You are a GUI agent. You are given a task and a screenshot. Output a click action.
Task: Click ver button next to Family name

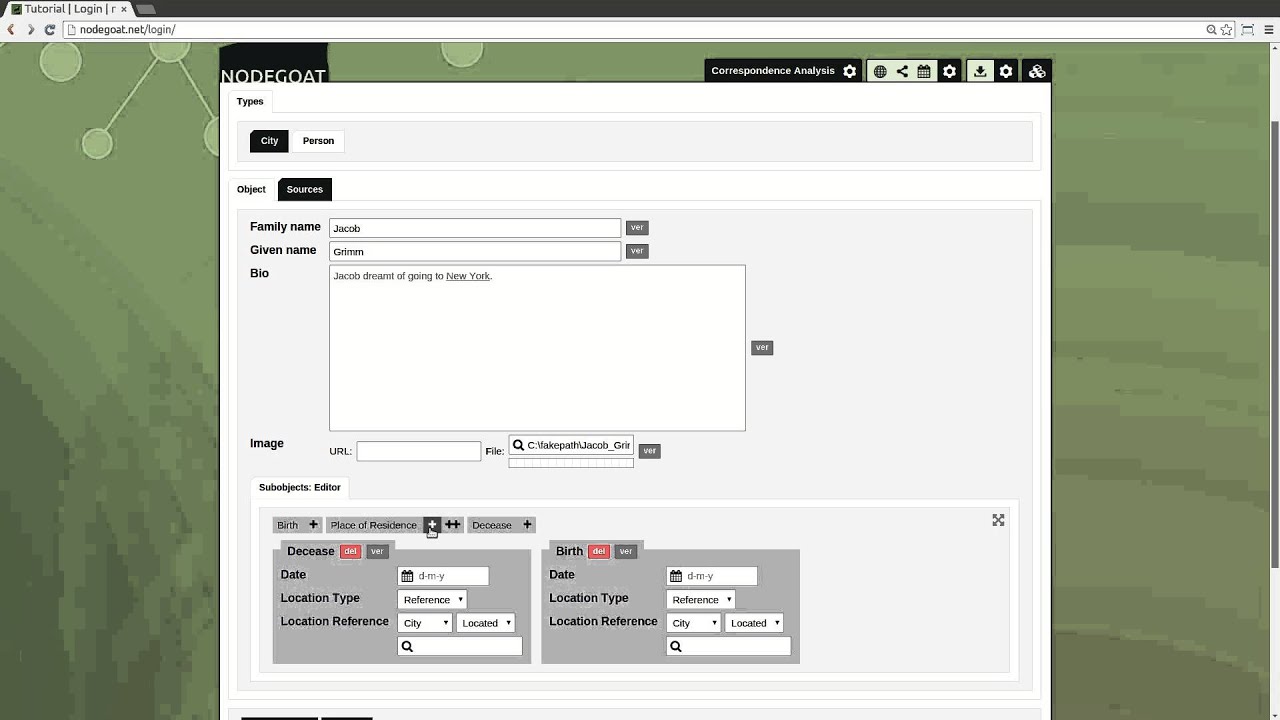click(x=637, y=228)
